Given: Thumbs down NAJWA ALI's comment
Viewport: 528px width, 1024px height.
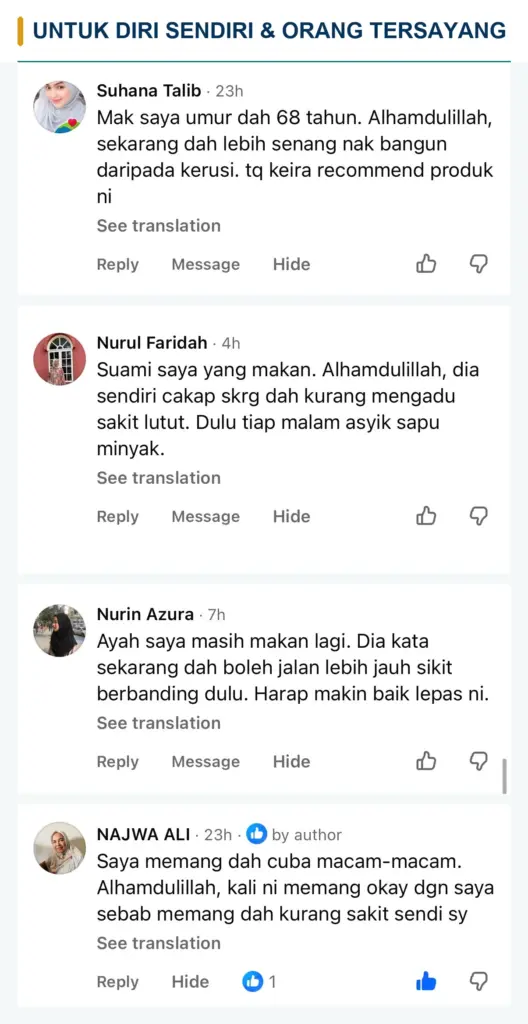Looking at the screenshot, I should click(x=480, y=981).
